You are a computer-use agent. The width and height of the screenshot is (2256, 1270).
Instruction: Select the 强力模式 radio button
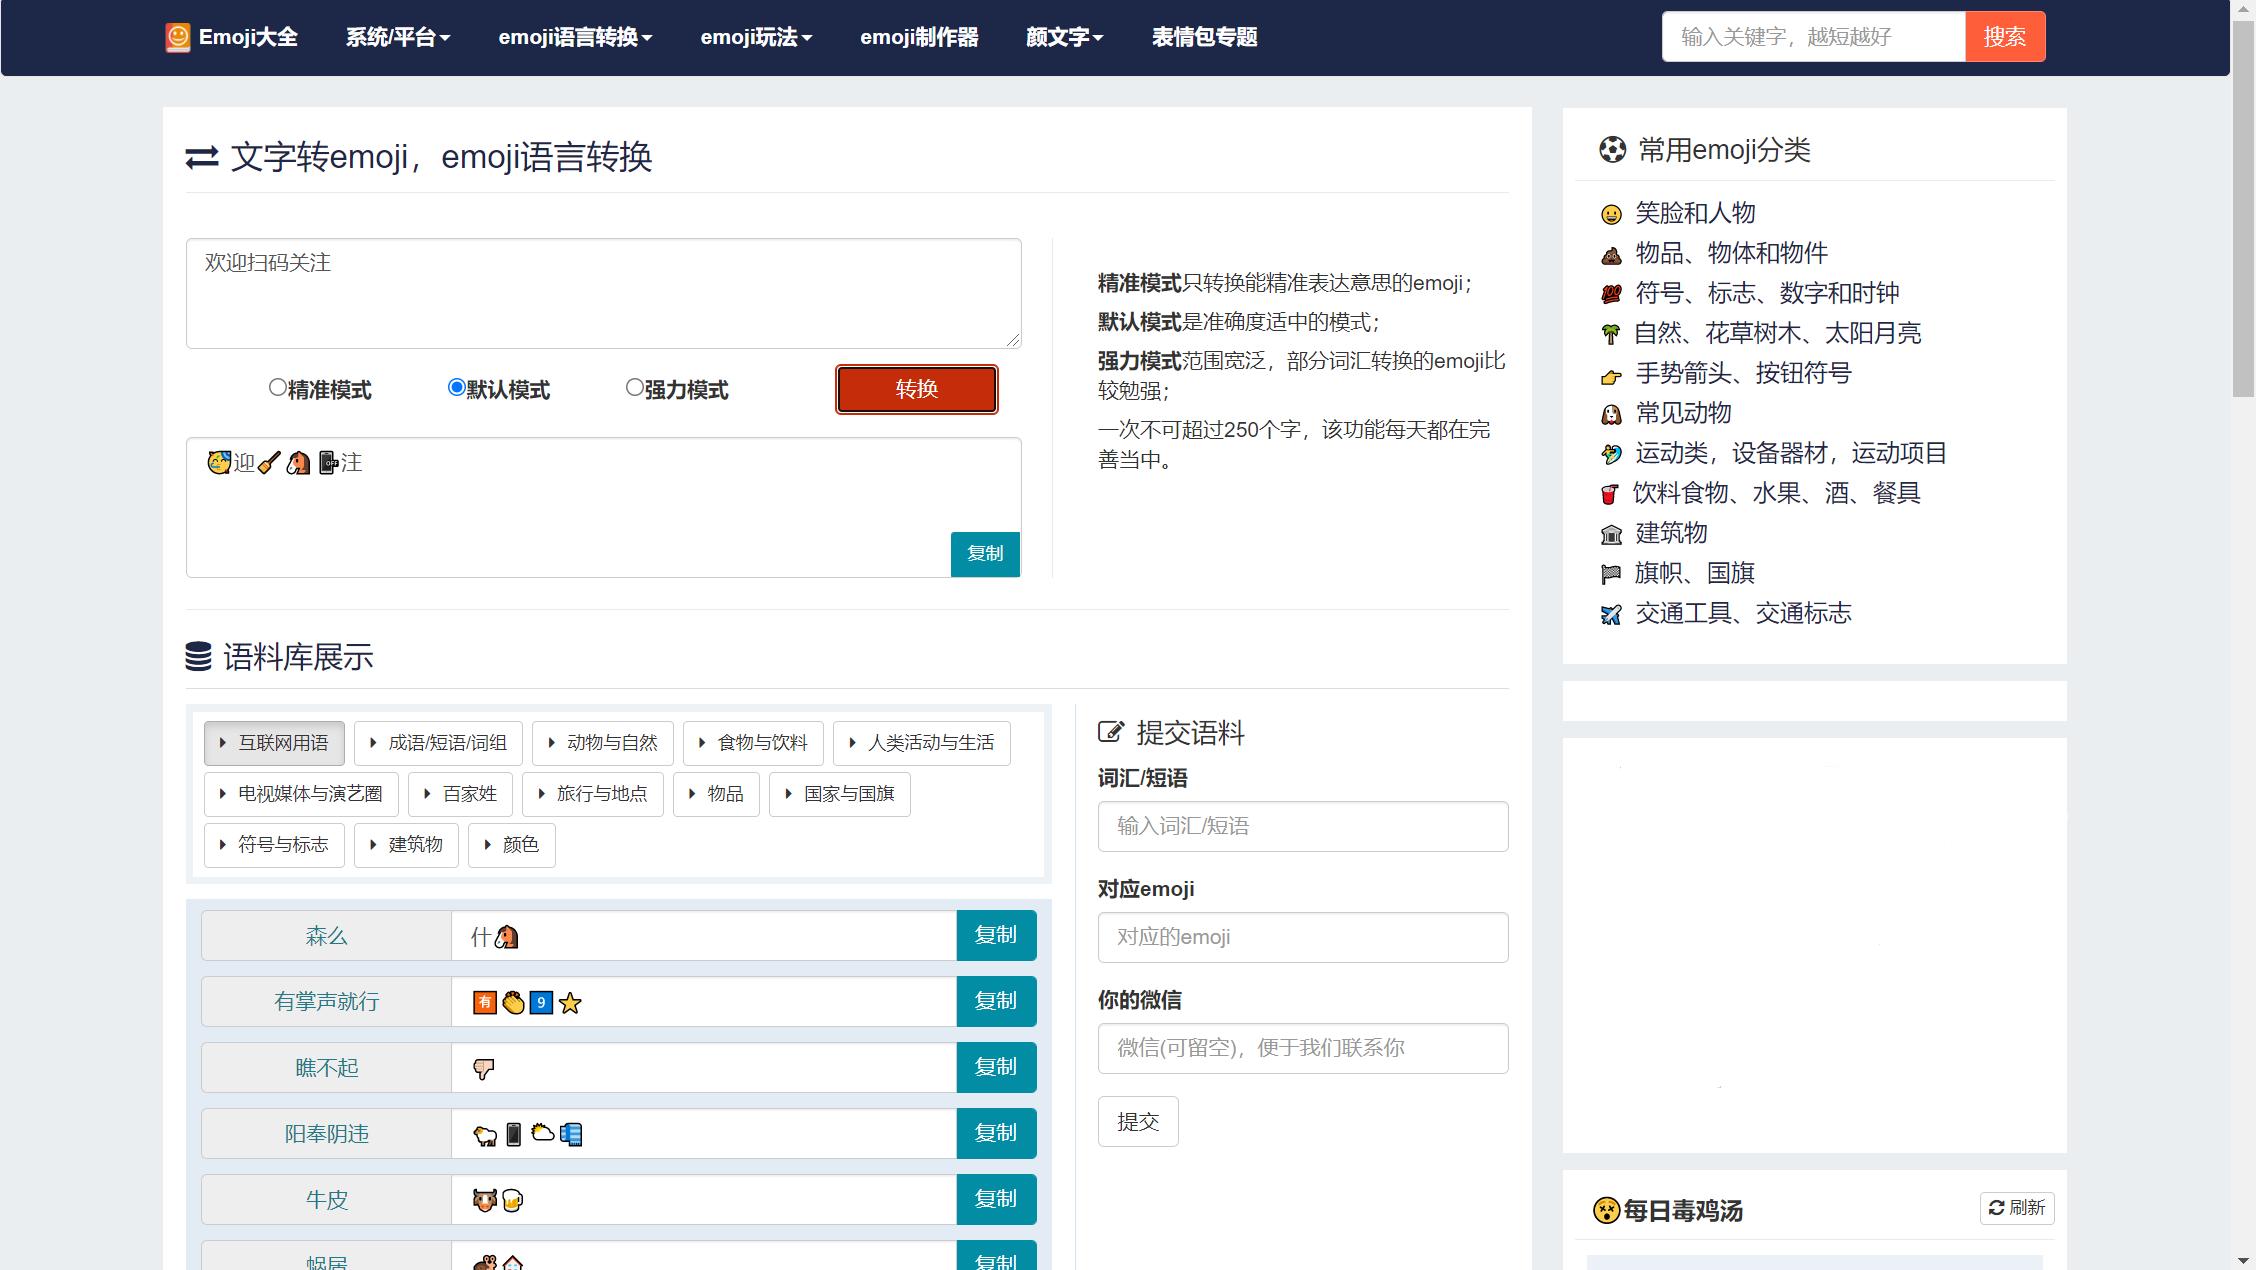633,387
